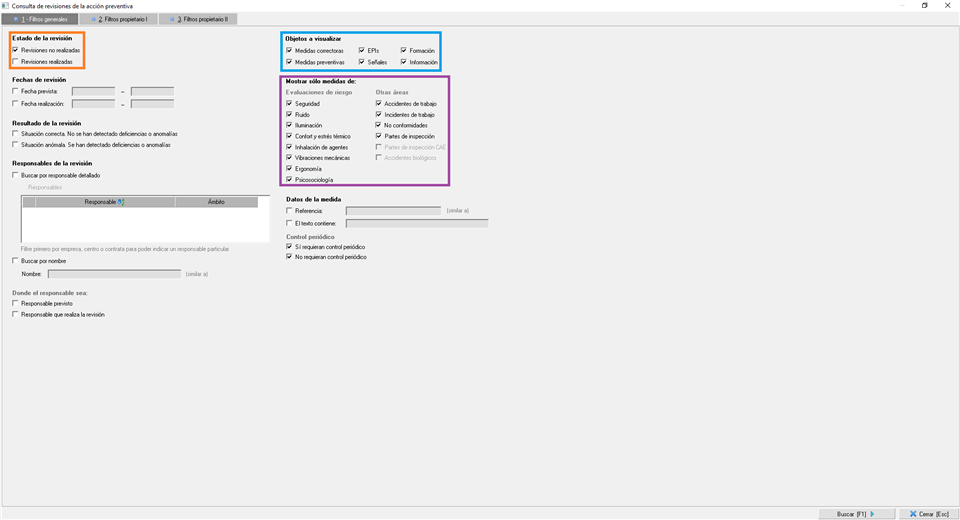
Task: Uncheck Accidentes de trabajo
Action: [379, 104]
